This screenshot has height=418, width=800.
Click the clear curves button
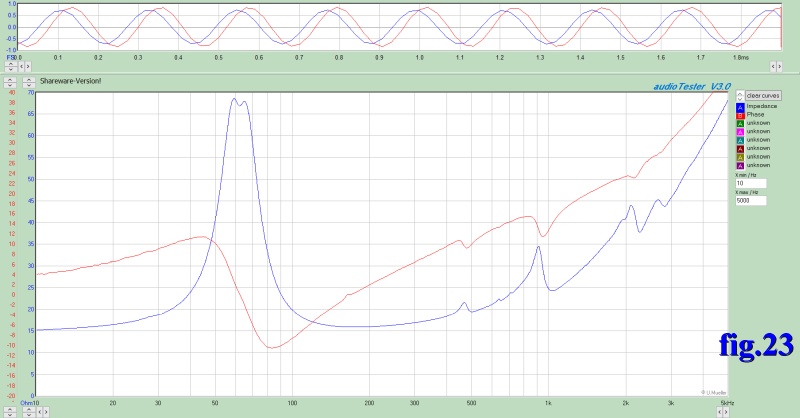click(763, 95)
